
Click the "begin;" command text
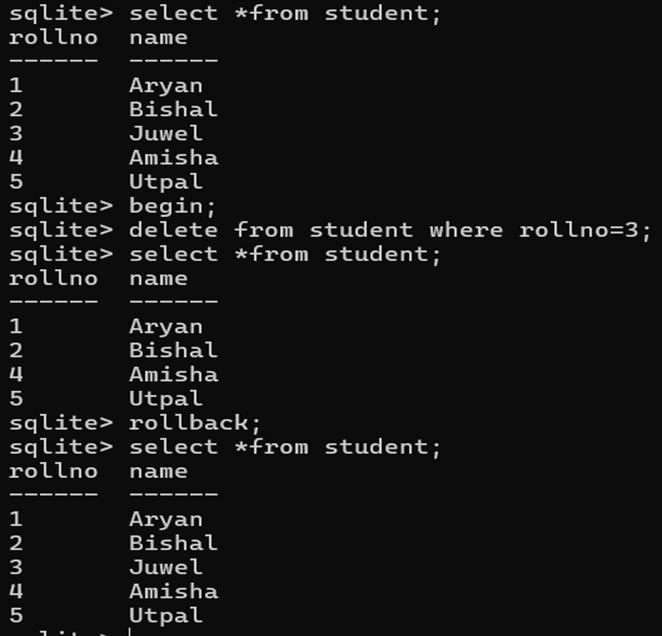173,207
